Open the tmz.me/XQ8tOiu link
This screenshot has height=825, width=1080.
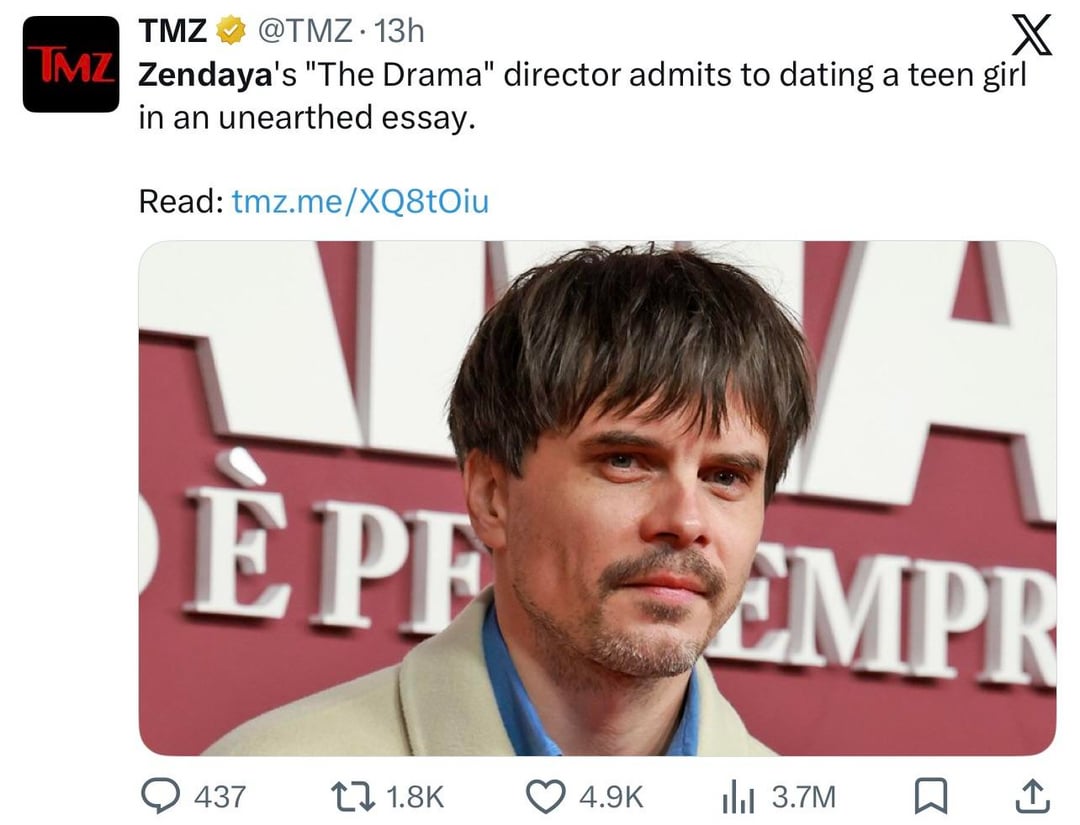(x=360, y=202)
